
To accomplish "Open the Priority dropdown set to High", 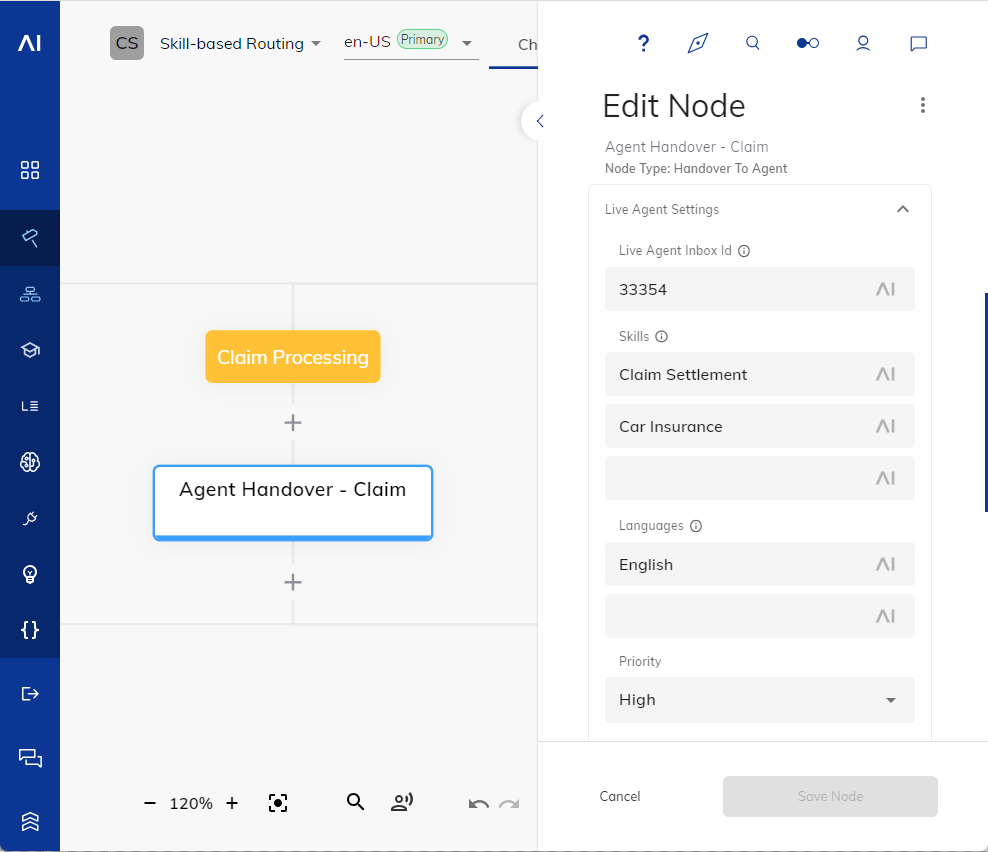I will pos(759,700).
